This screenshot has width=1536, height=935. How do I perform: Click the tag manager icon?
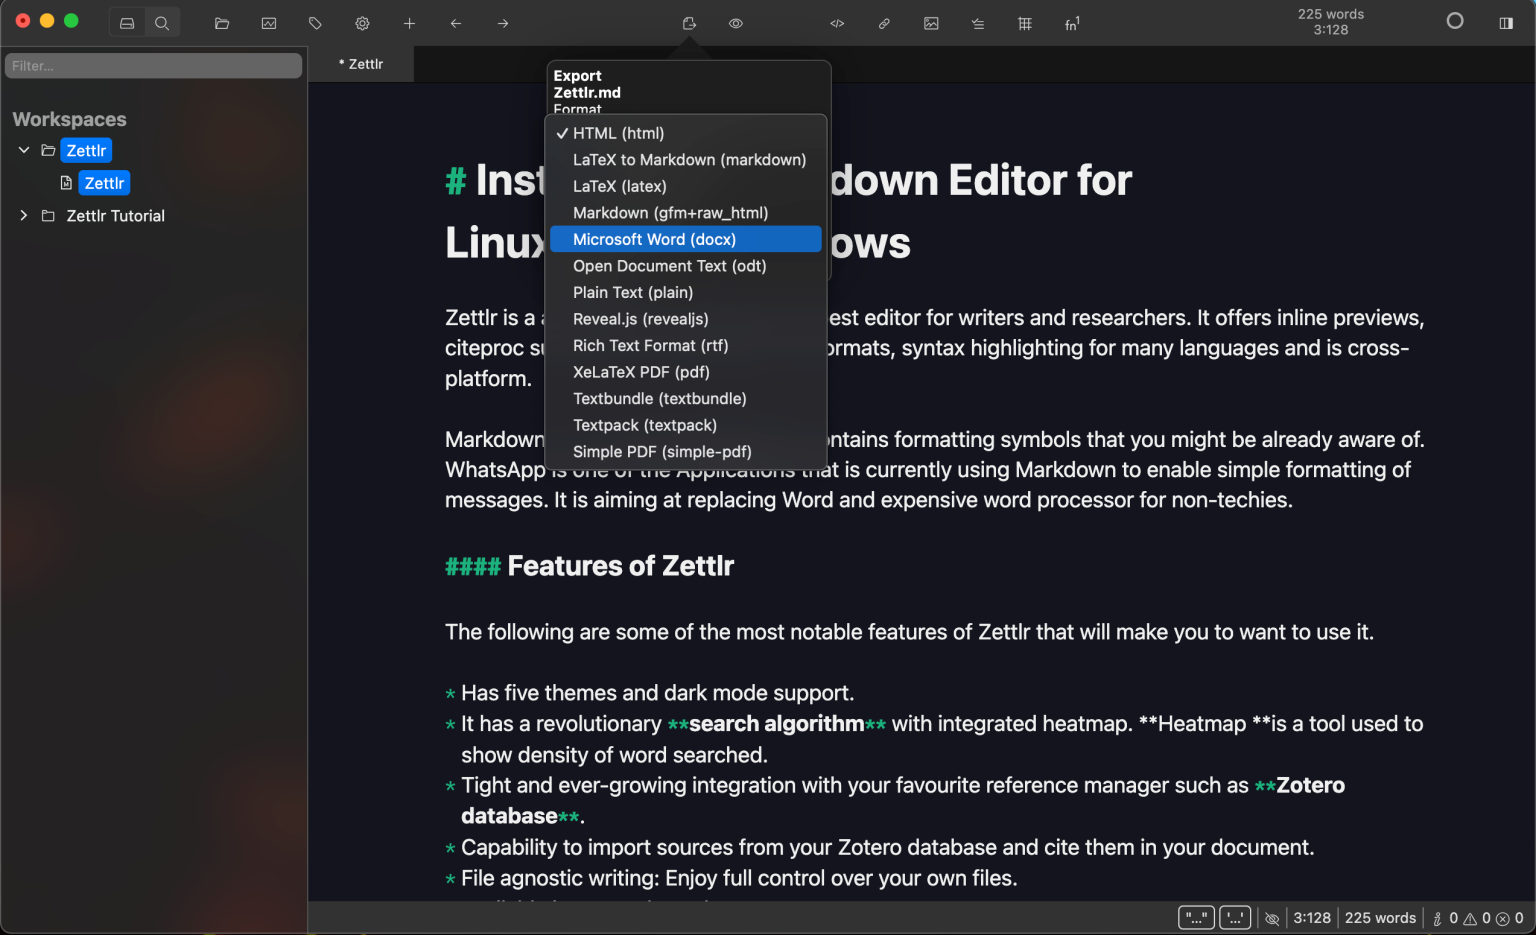(314, 22)
